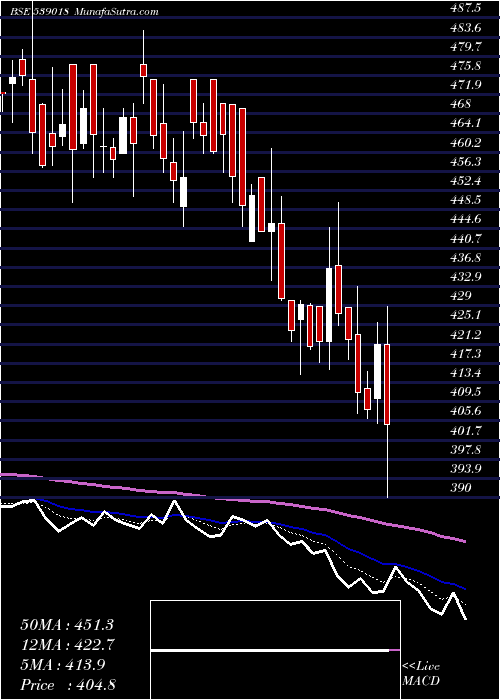Viewport: 500px width, 700px height.
Task: Click the 421.2 price axis label
Action: (465, 334)
